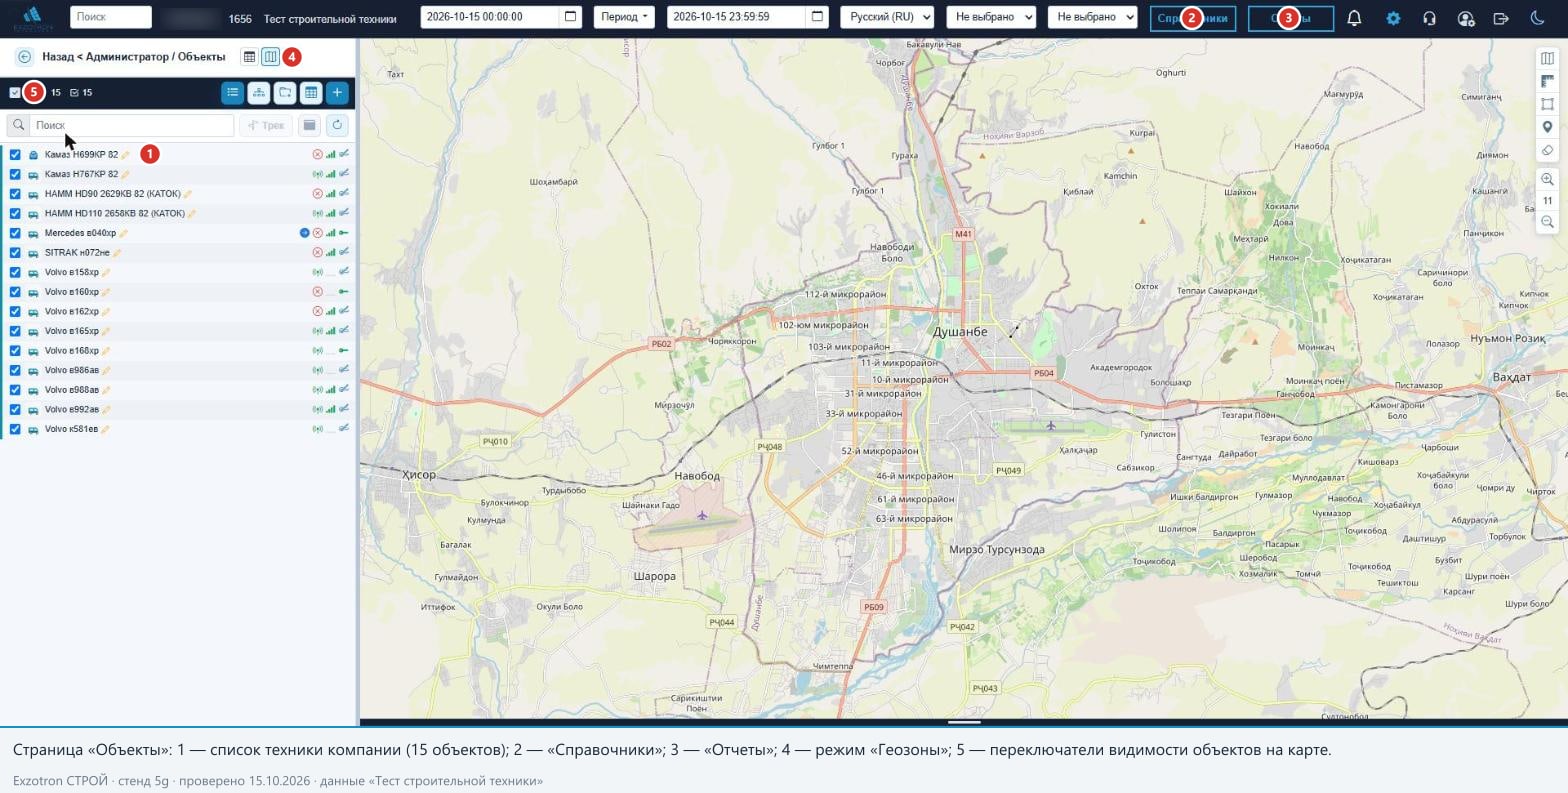Image resolution: width=1568 pixels, height=793 pixels.
Task: Select the area rectangle map tool
Action: [x=1547, y=104]
